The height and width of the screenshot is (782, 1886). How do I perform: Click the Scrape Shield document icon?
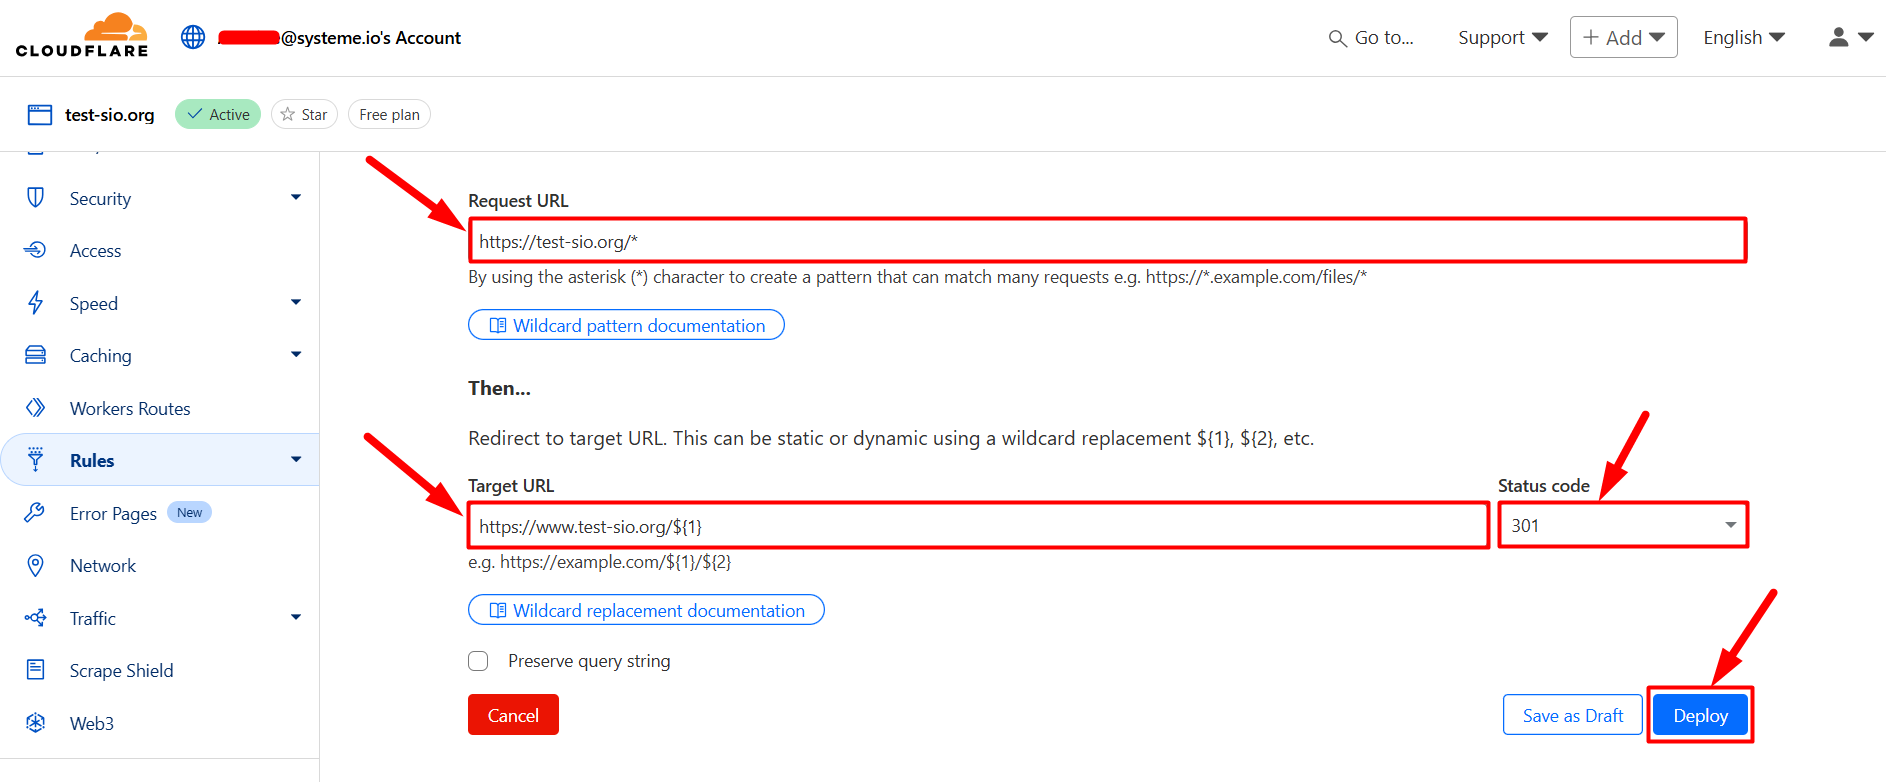tap(35, 670)
